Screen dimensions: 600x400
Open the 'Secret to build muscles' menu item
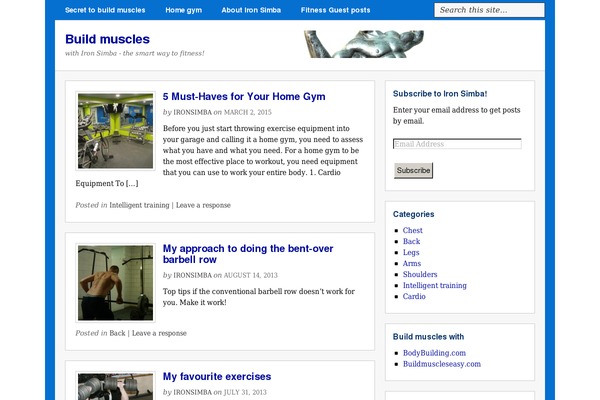click(105, 10)
